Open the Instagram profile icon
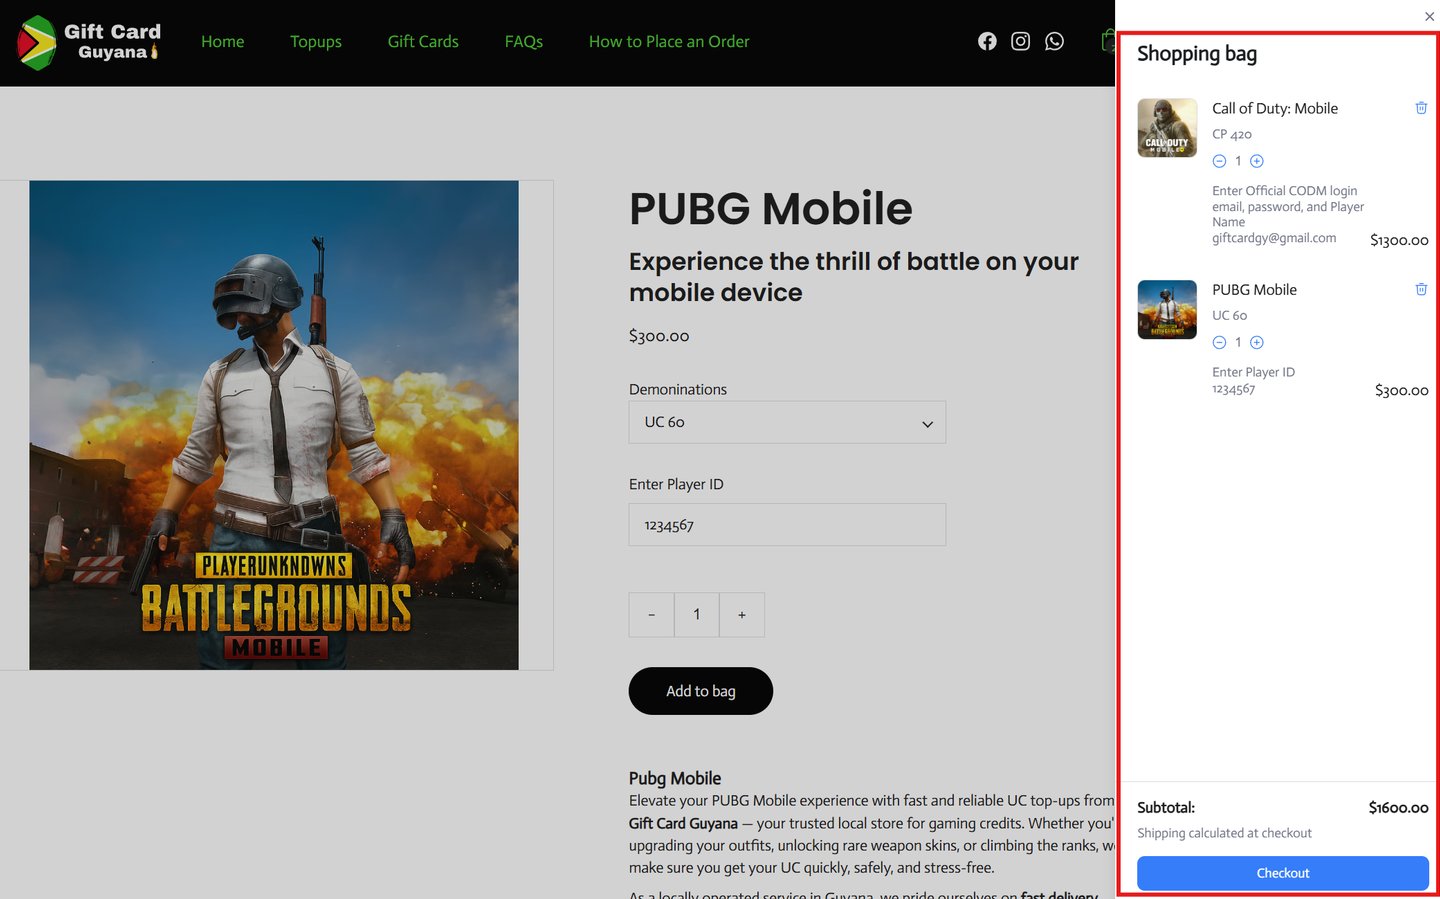The image size is (1440, 899). pos(1020,41)
